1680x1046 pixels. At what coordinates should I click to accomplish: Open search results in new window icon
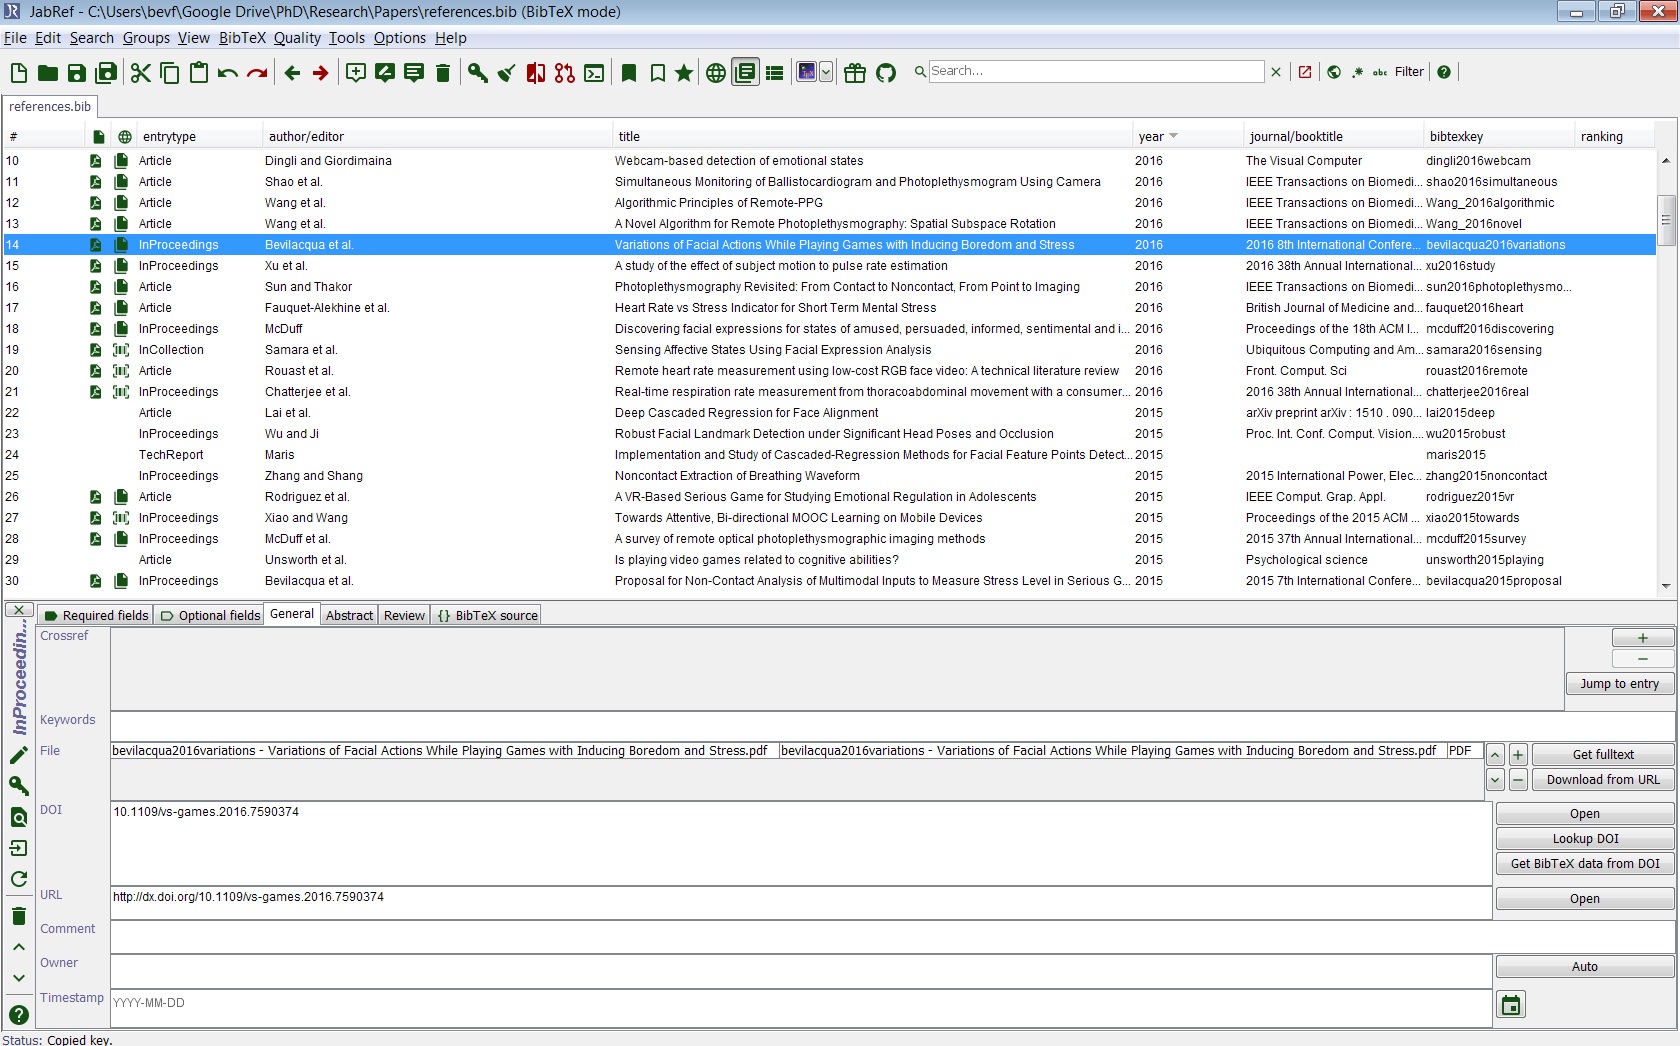(1305, 72)
